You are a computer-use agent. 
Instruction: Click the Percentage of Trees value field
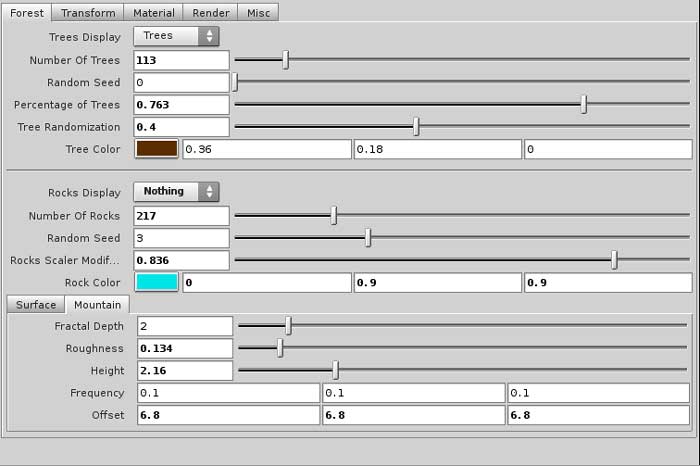(181, 105)
